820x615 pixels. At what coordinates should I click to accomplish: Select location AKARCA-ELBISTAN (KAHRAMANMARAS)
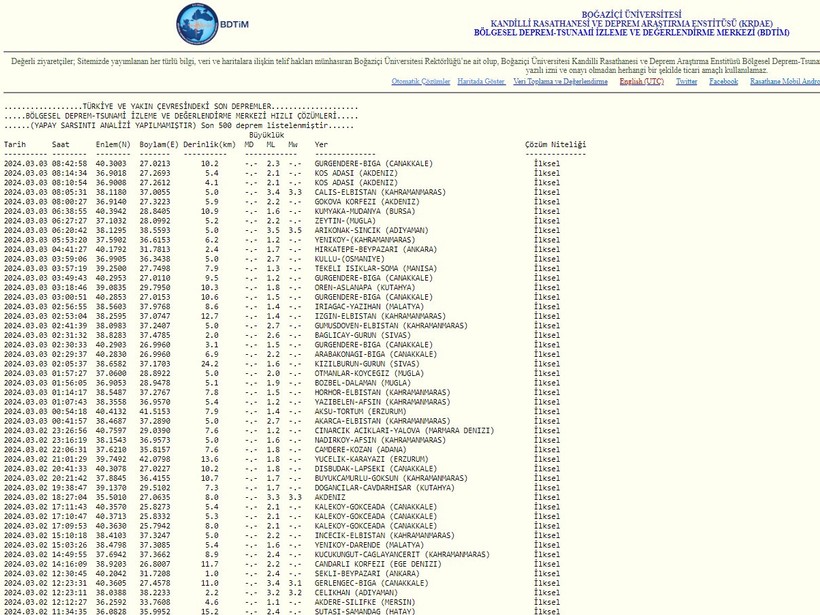click(x=382, y=422)
